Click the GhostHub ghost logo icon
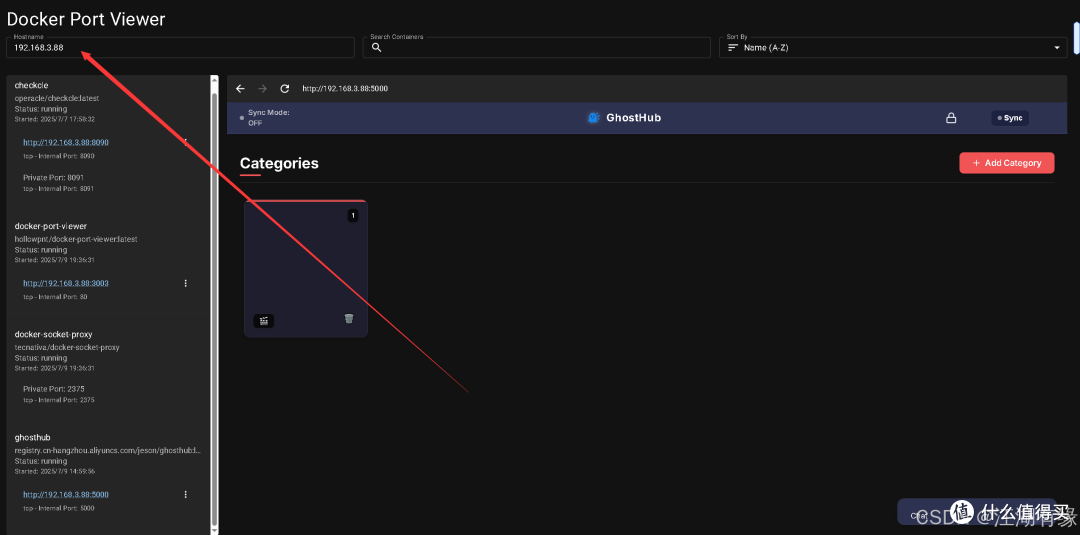The width and height of the screenshot is (1080, 535). tap(594, 118)
